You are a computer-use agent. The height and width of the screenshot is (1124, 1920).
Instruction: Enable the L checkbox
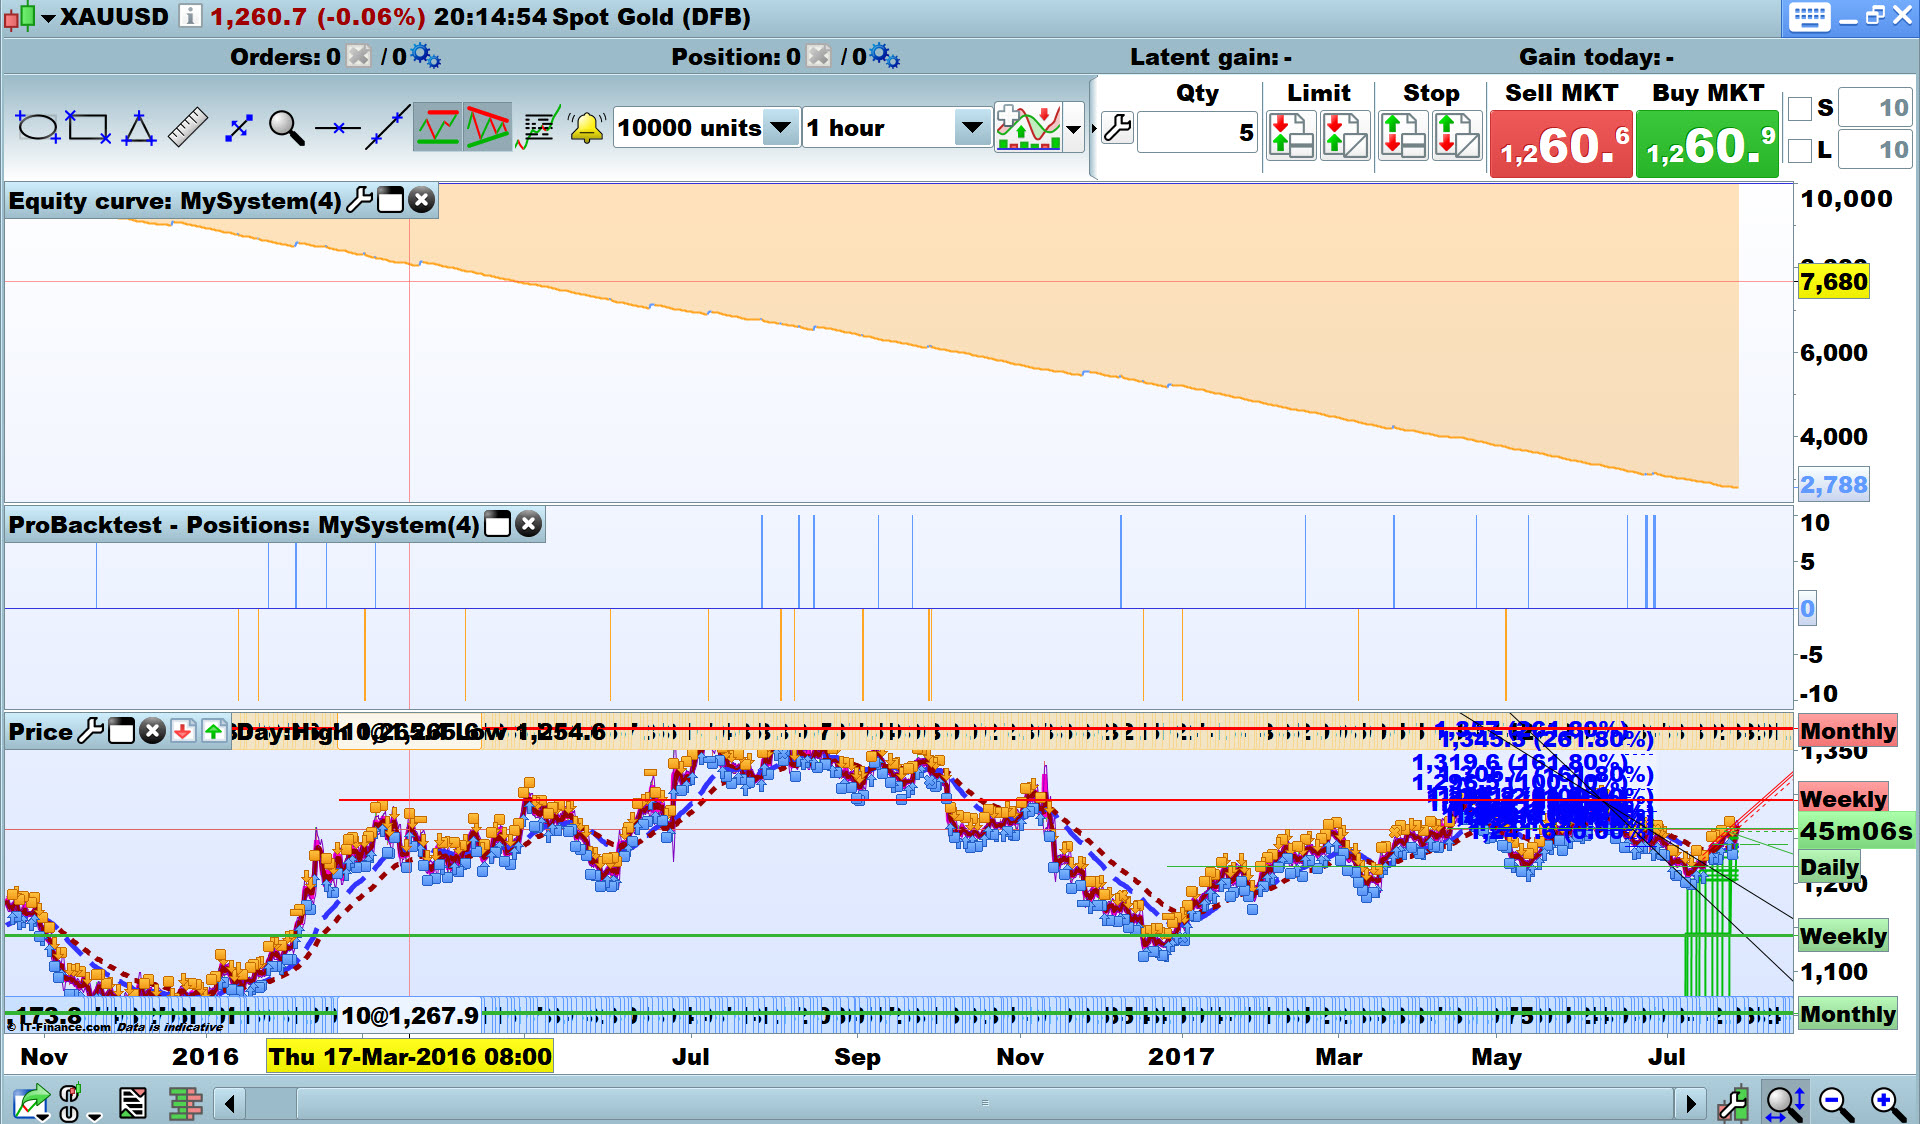coord(1800,150)
